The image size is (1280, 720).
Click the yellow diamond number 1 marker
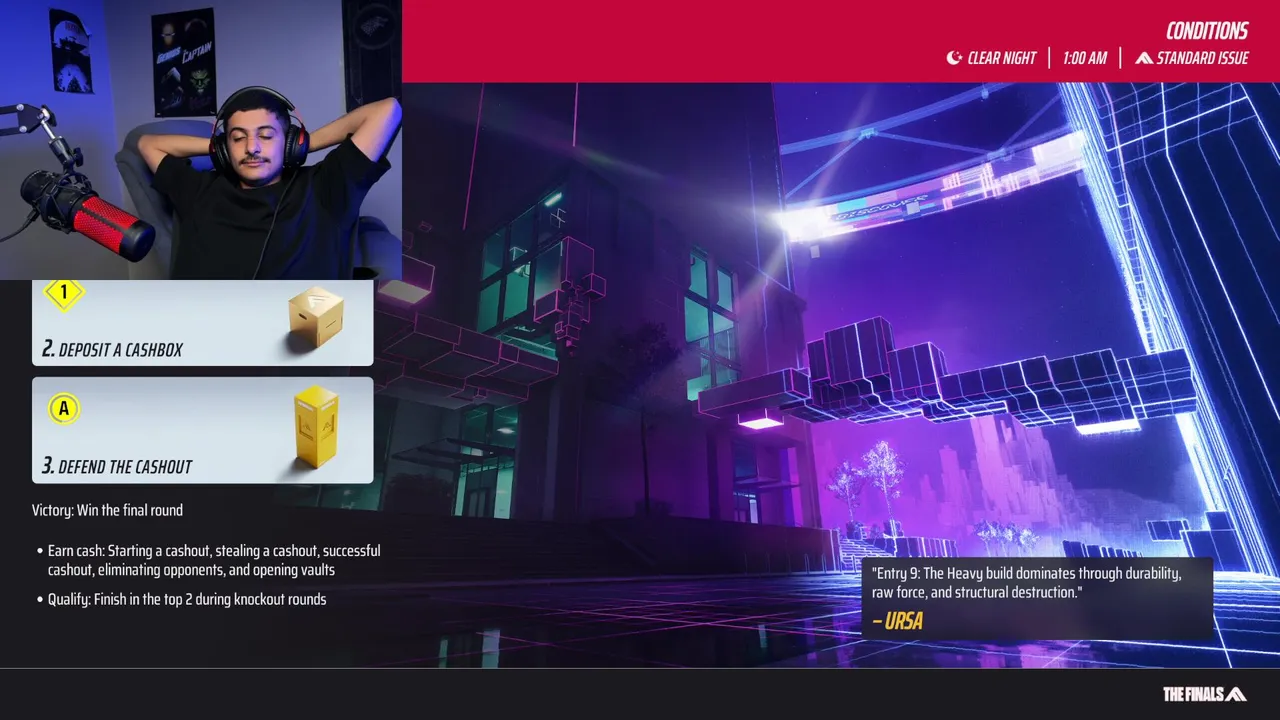[x=64, y=293]
